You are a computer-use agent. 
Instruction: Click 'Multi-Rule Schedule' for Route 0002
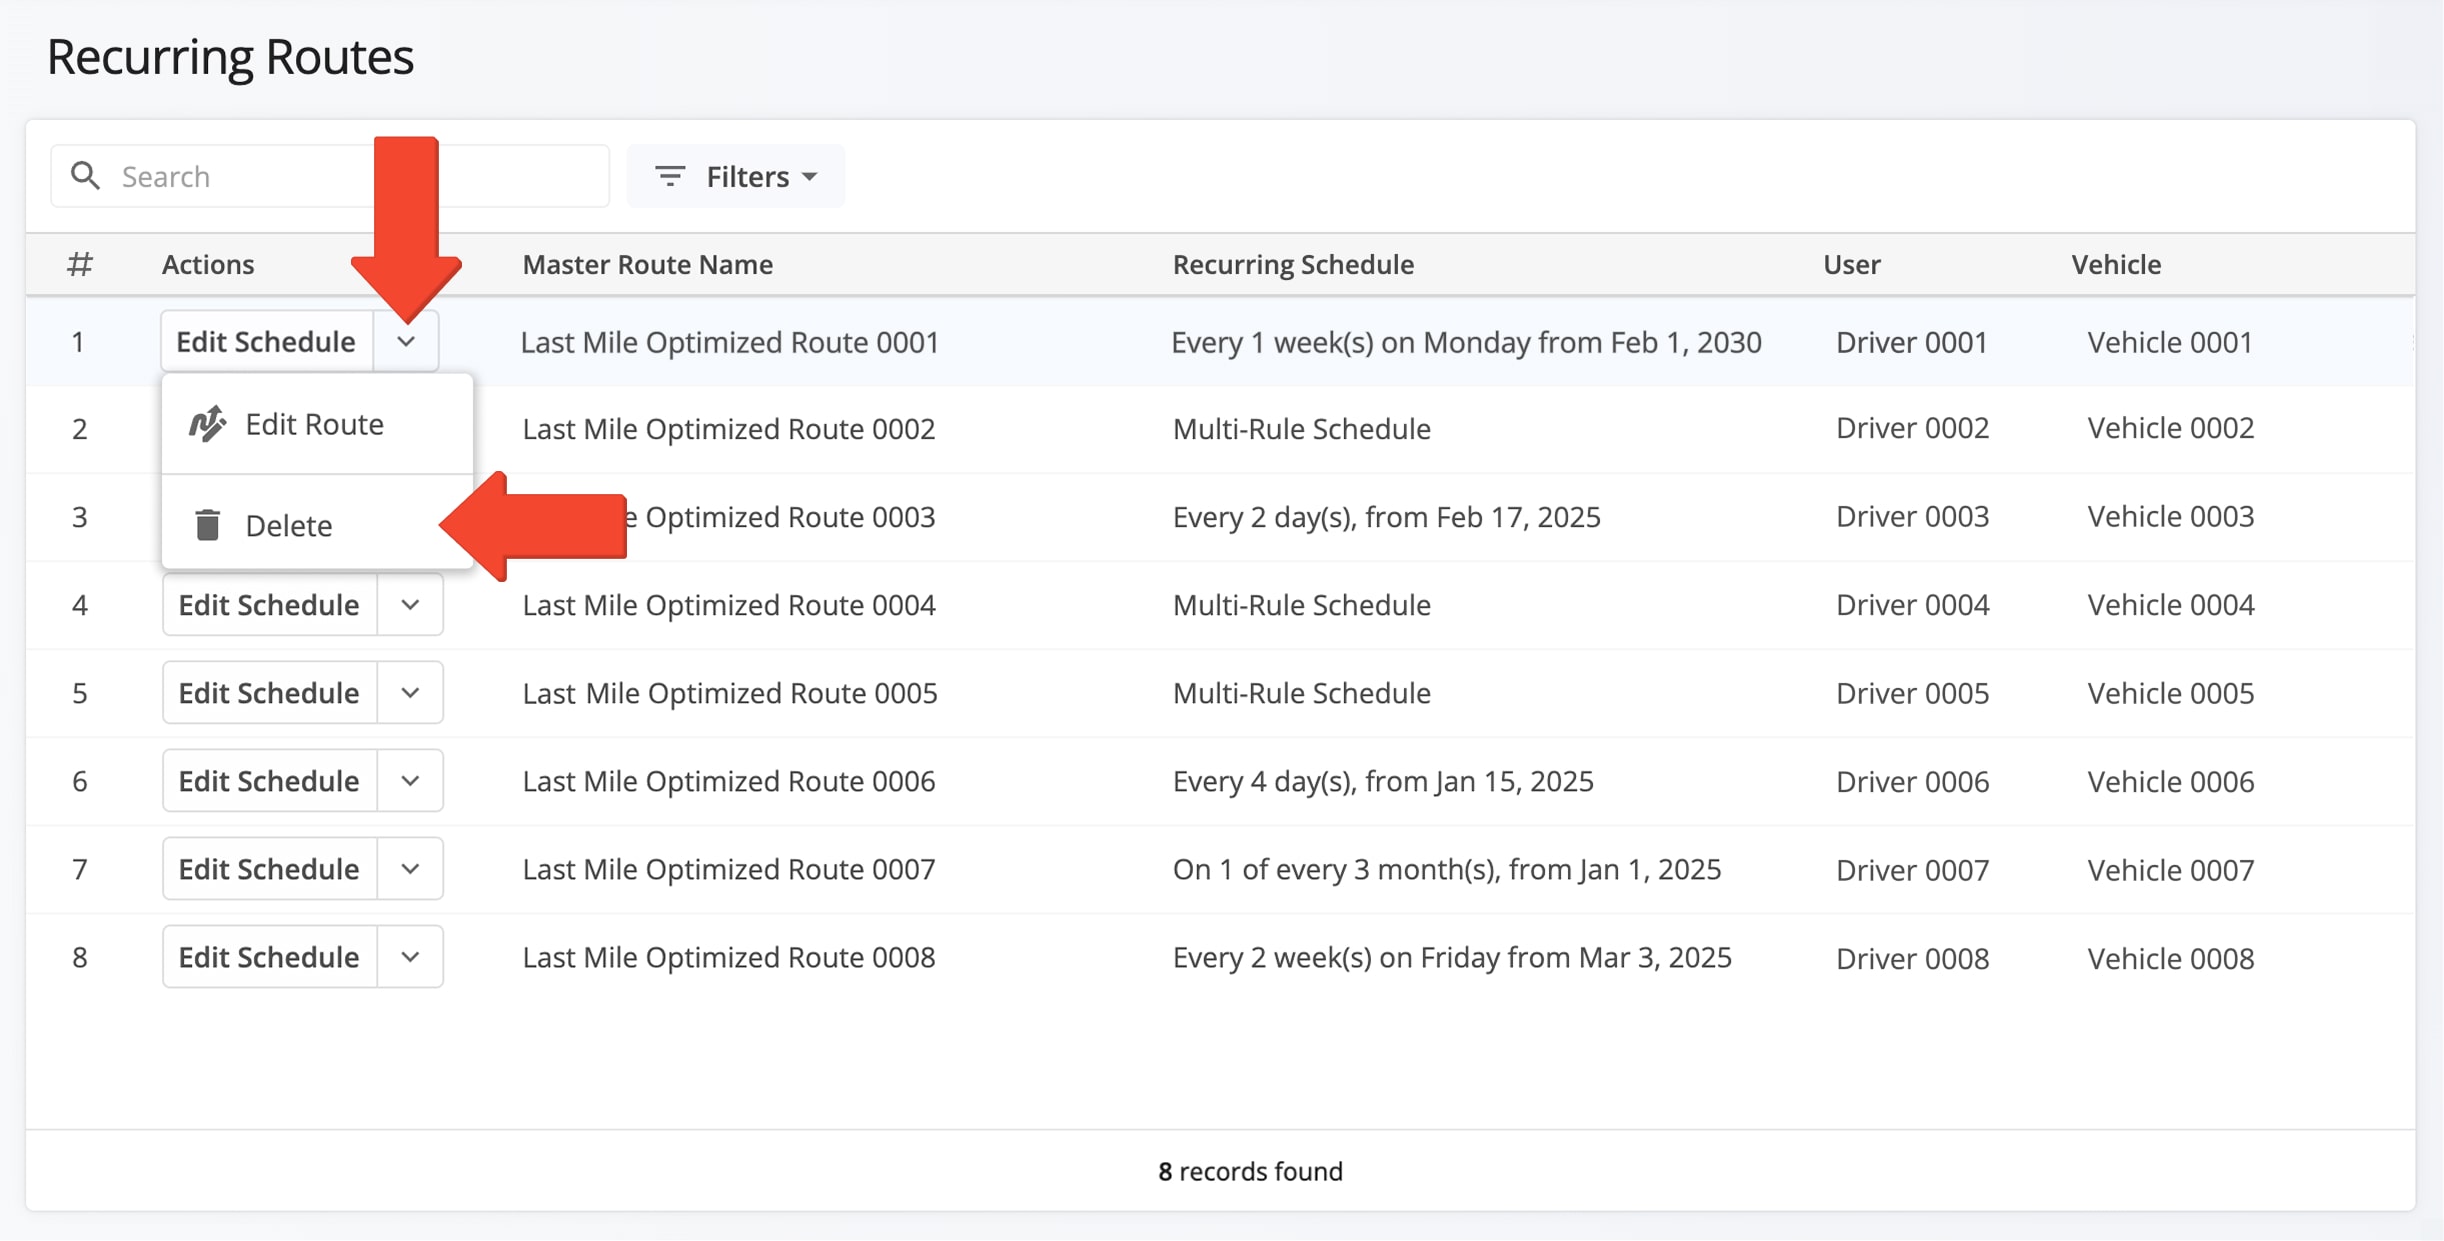click(1301, 429)
